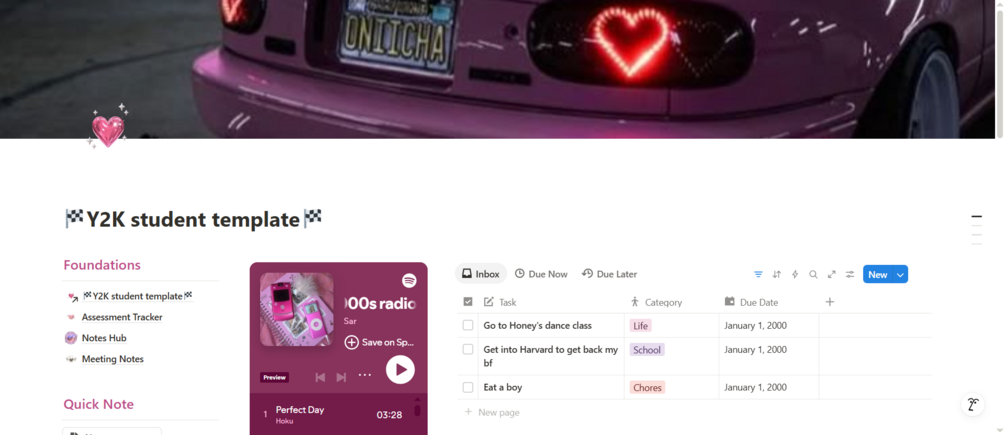Open the automations lightning bolt icon
1005x435 pixels.
pos(795,274)
